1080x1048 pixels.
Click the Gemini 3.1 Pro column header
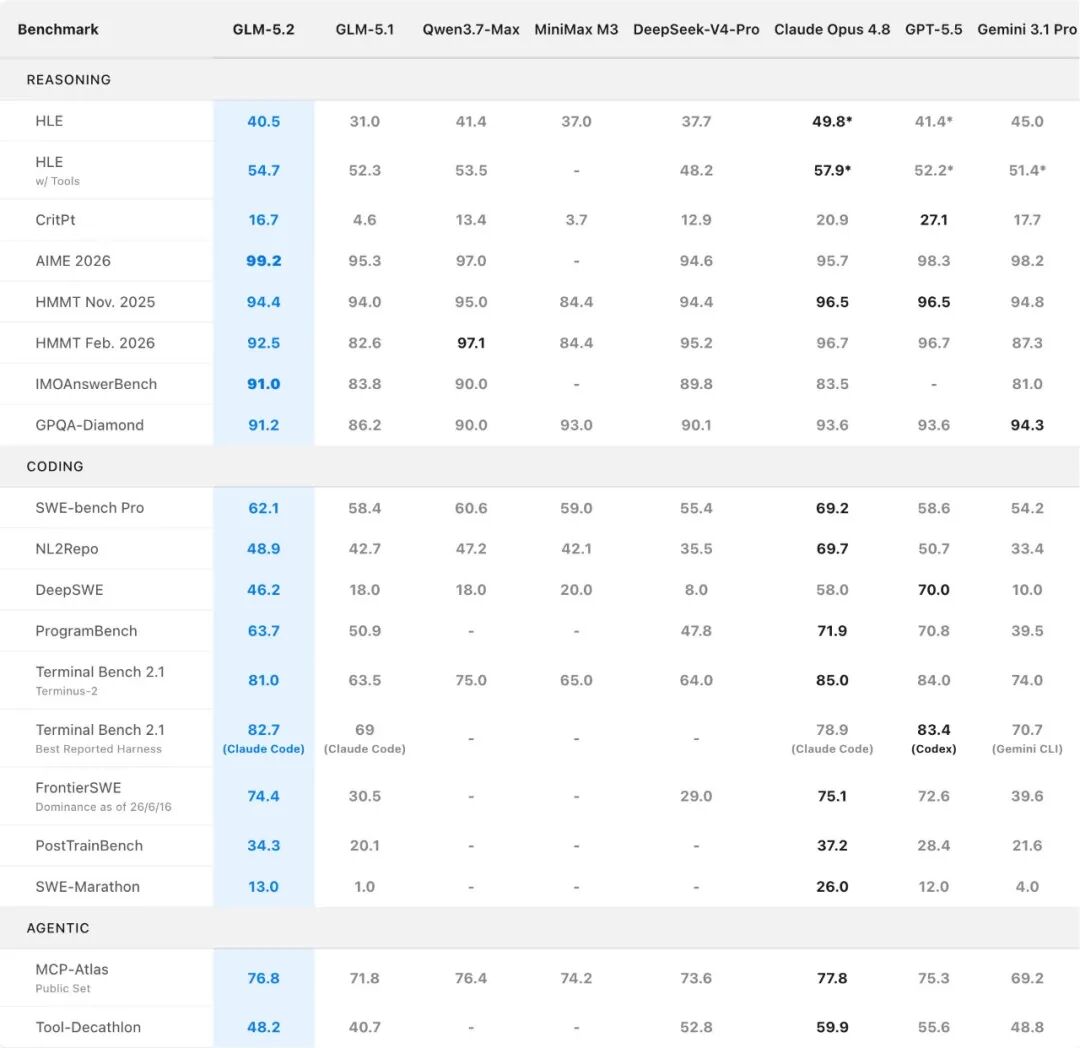1026,30
